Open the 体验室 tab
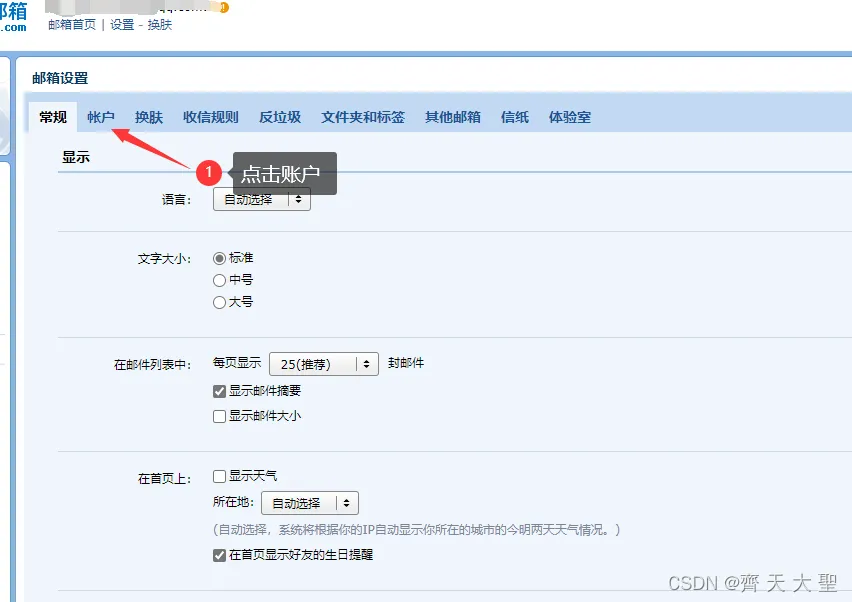Screen dimensions: 852x602 [569, 117]
